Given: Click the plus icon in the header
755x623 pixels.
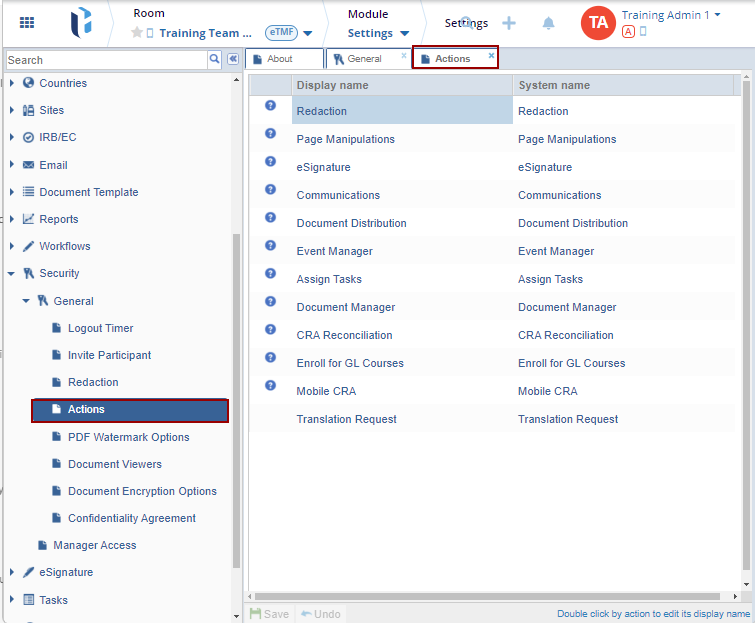Looking at the screenshot, I should (x=509, y=23).
